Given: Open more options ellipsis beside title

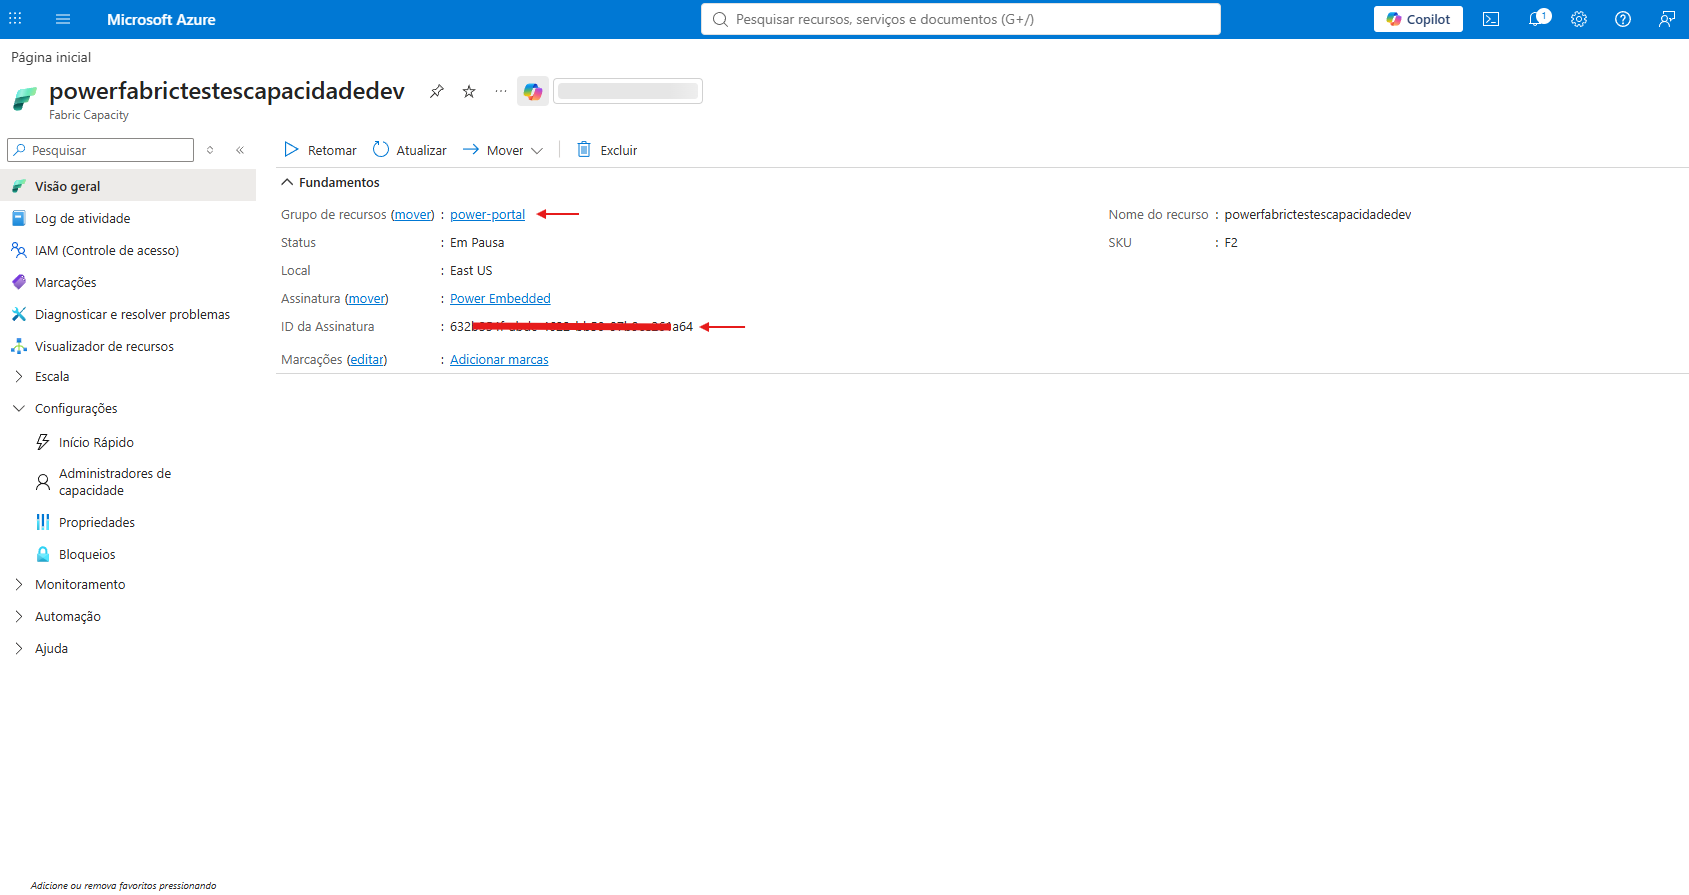Looking at the screenshot, I should pyautogui.click(x=501, y=91).
